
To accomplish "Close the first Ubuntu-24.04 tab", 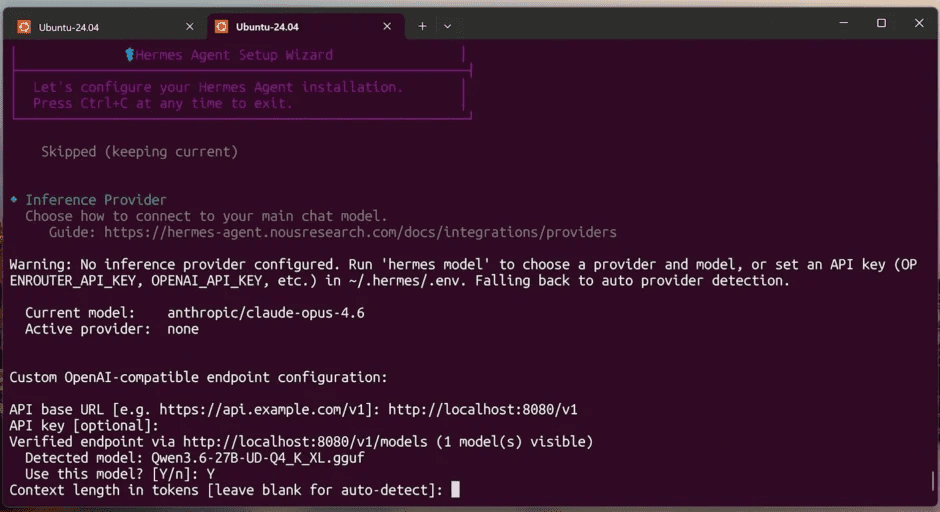I will tap(189, 27).
